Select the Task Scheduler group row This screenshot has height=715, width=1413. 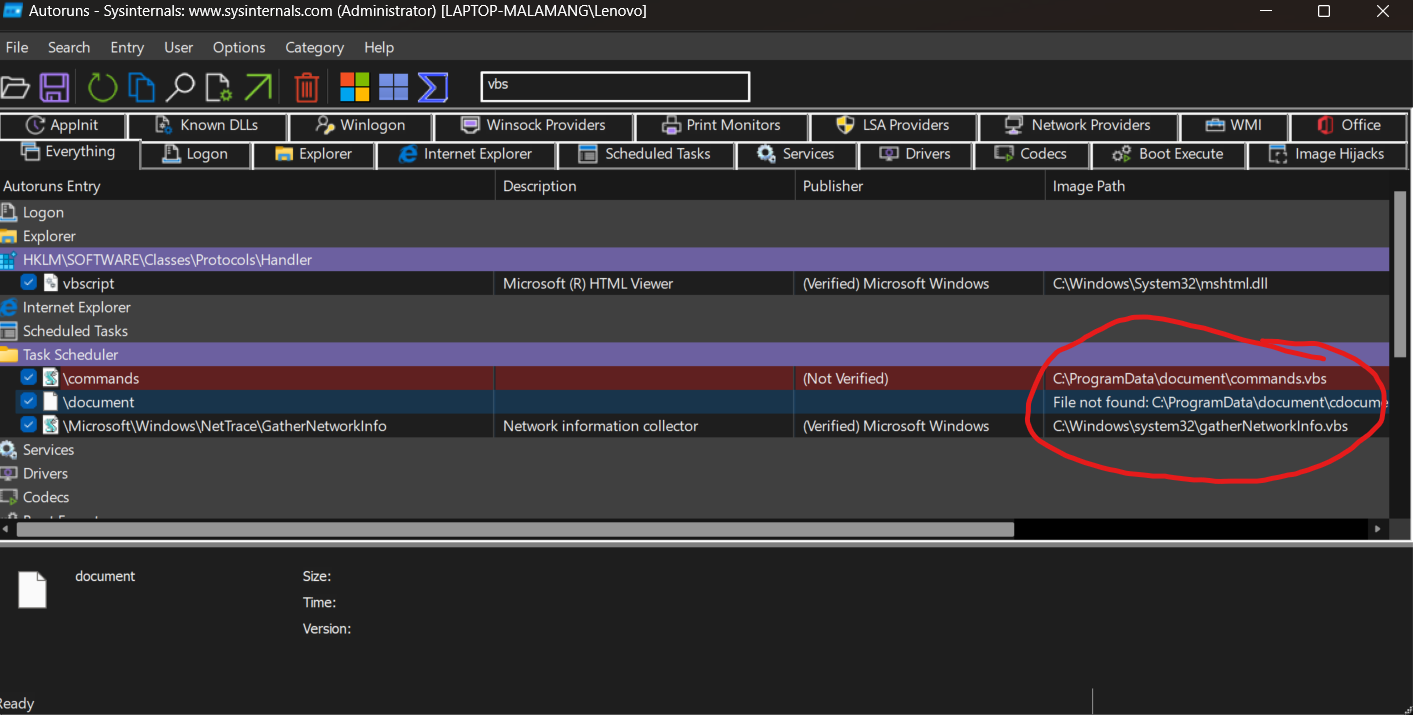[x=695, y=354]
